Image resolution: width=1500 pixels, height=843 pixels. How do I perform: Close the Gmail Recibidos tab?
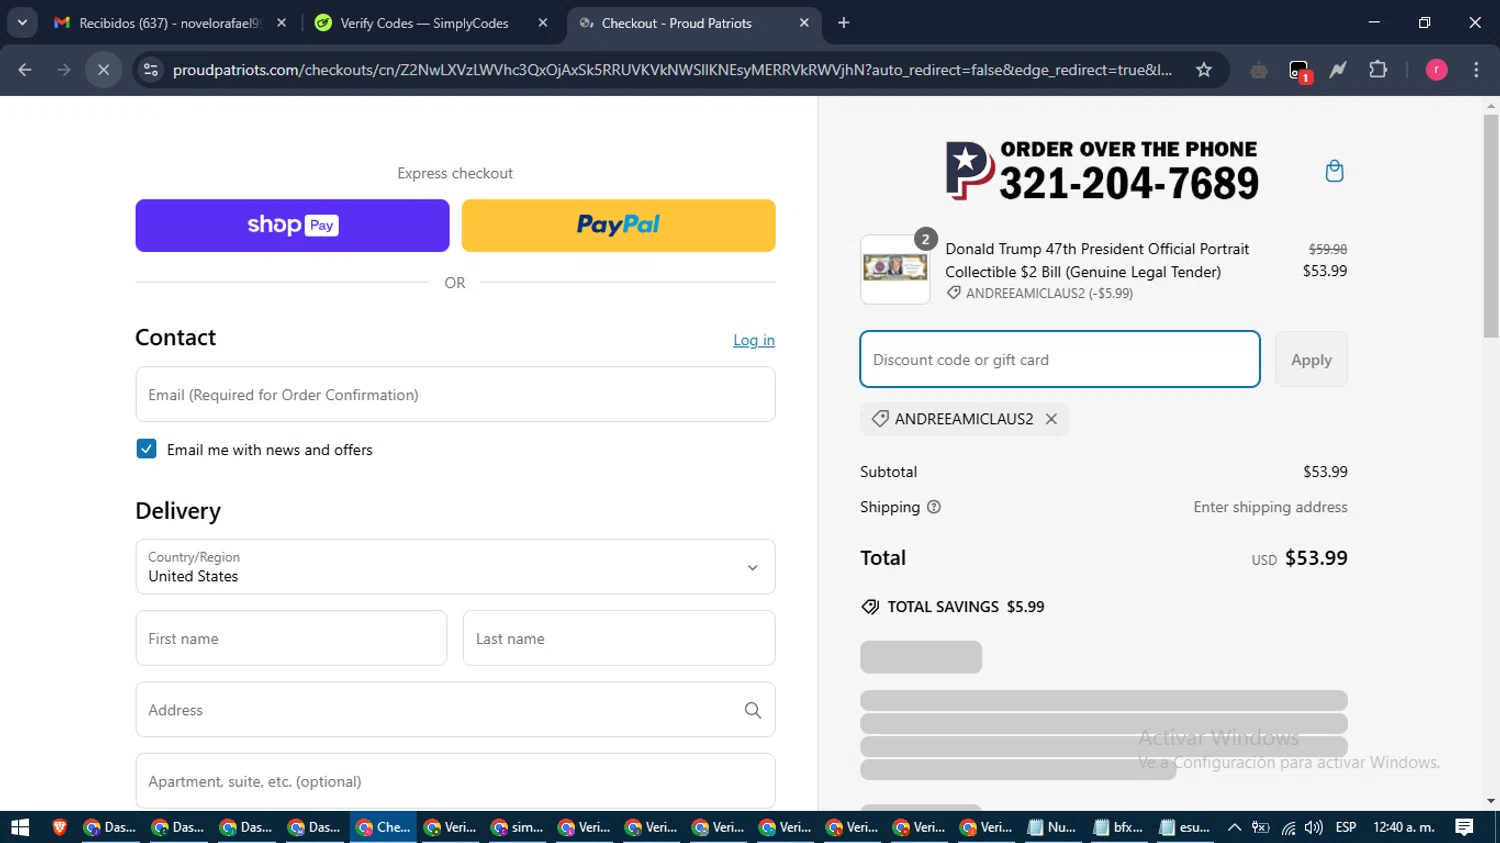pos(282,23)
